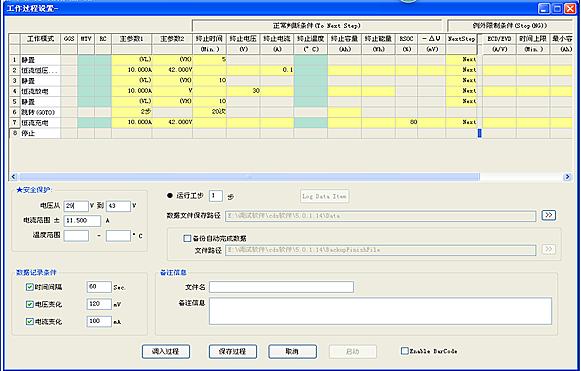Select step row header number 8
The height and width of the screenshot is (371, 581).
click(x=15, y=133)
